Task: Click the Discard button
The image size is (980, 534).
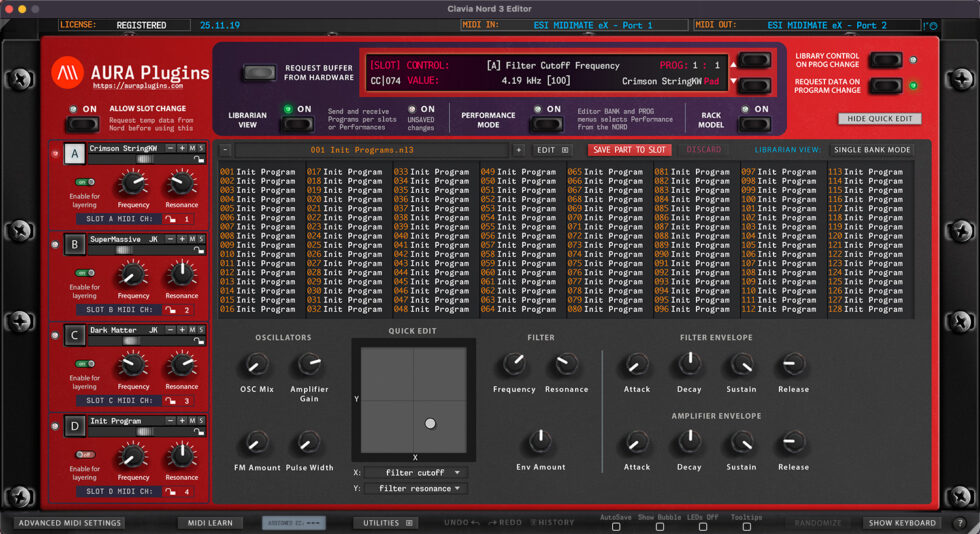Action: [704, 150]
